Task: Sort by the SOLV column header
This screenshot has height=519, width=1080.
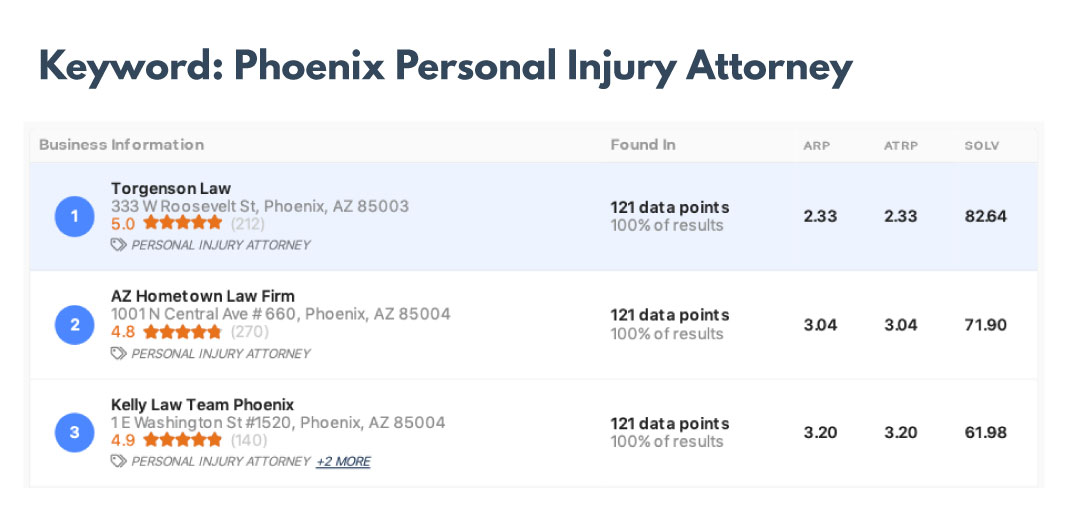Action: point(982,146)
